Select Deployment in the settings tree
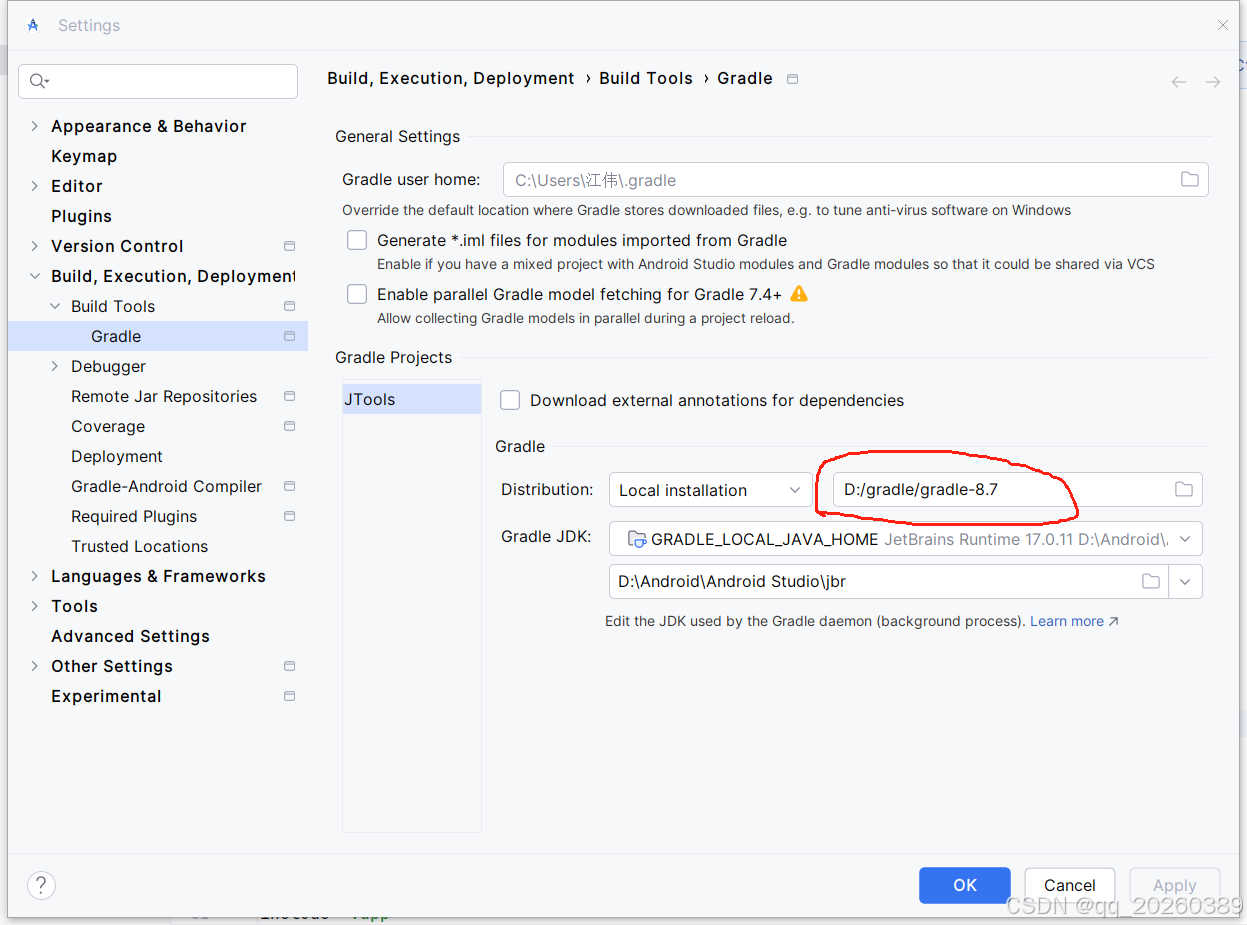Viewport: 1247px width, 925px height. coord(117,456)
